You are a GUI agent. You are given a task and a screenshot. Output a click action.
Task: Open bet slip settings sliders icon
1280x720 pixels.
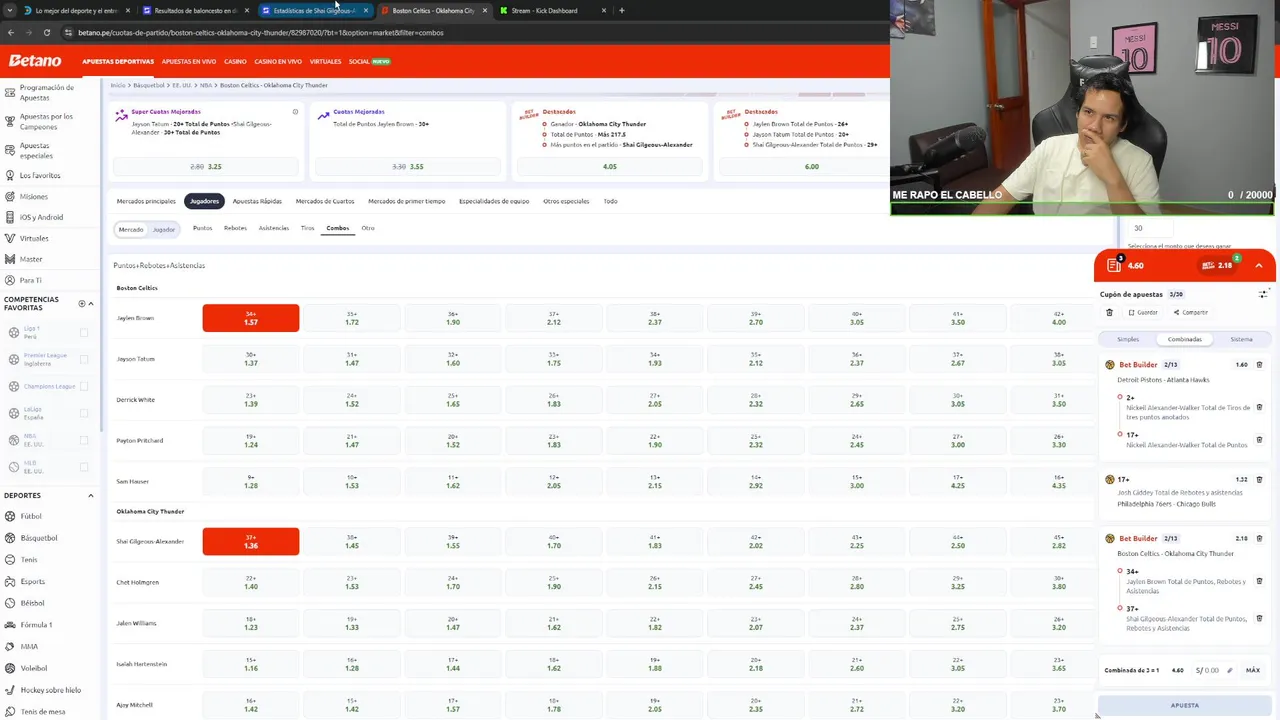[1263, 294]
